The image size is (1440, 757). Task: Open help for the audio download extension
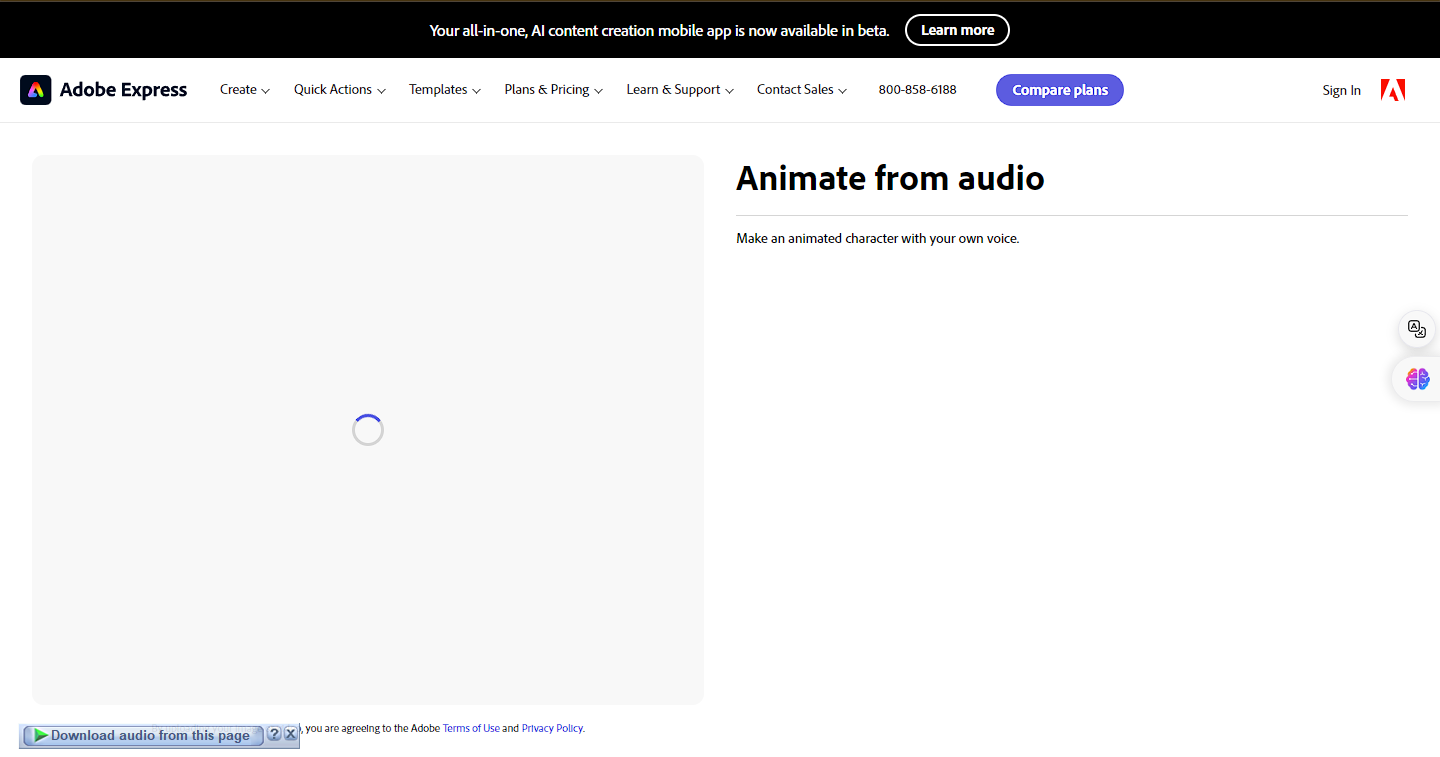274,733
